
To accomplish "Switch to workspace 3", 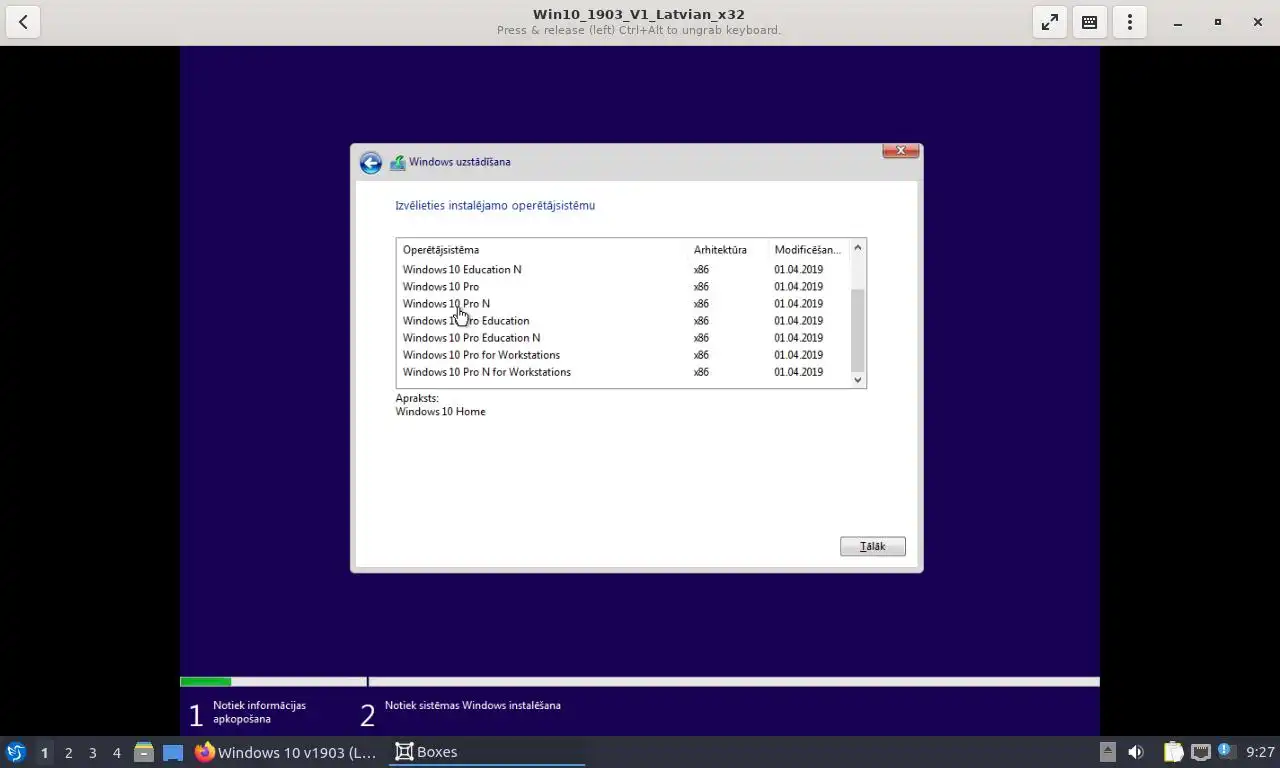I will pos(92,752).
